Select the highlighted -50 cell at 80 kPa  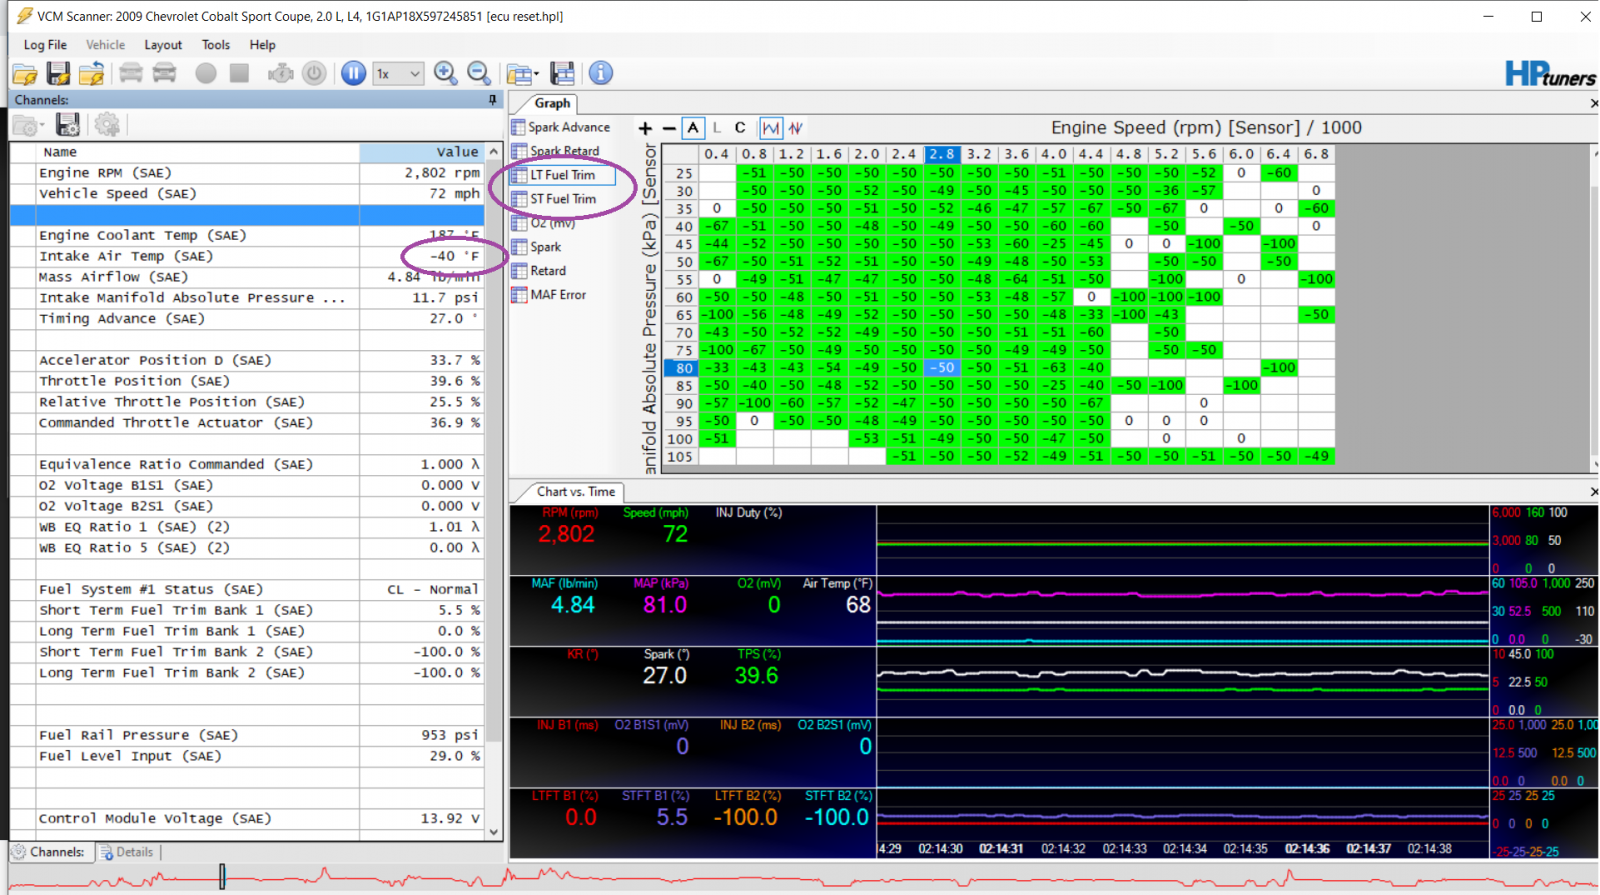(942, 368)
